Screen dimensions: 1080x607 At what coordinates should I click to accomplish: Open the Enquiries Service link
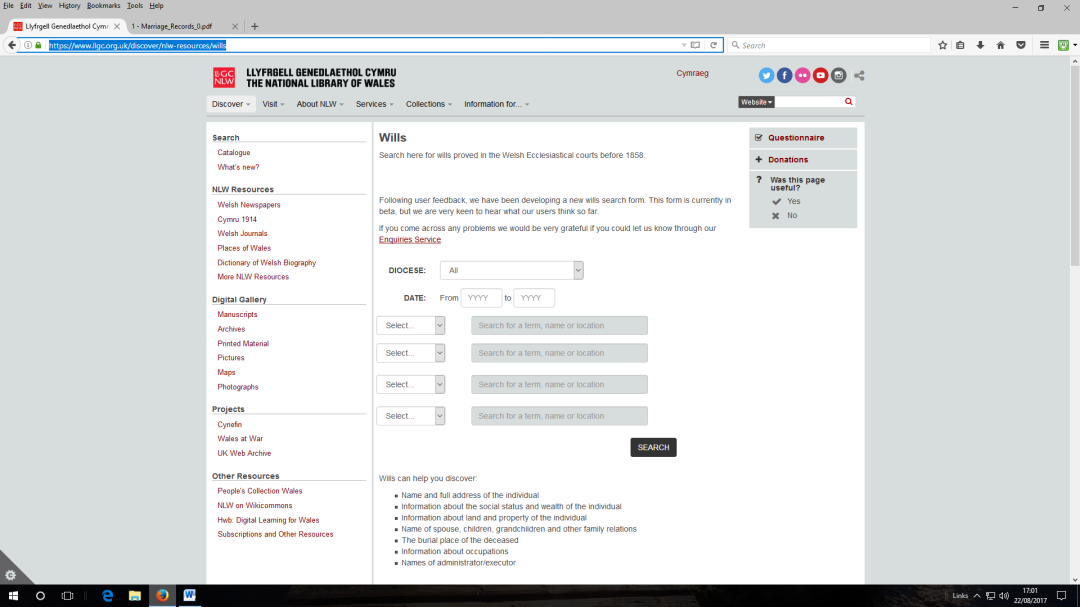tap(409, 240)
